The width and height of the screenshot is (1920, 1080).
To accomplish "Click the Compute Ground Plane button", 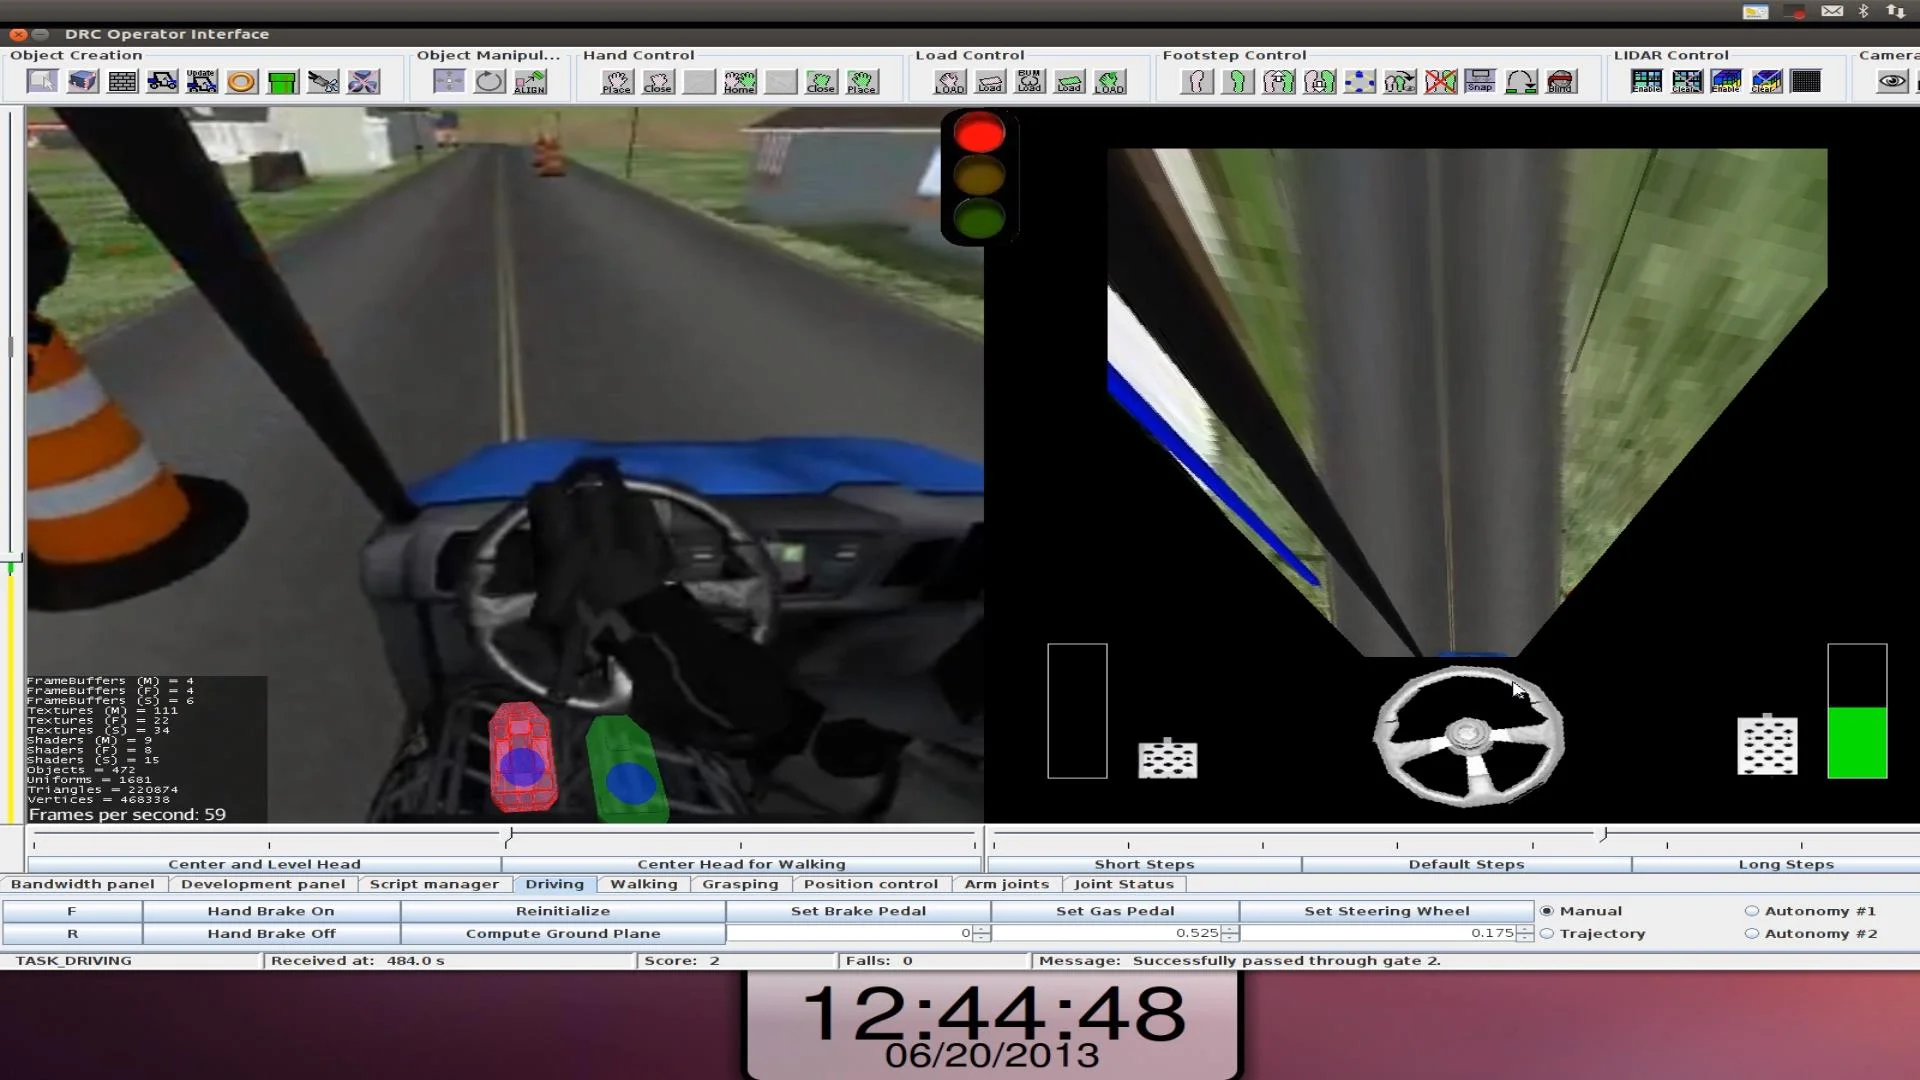I will tap(562, 933).
